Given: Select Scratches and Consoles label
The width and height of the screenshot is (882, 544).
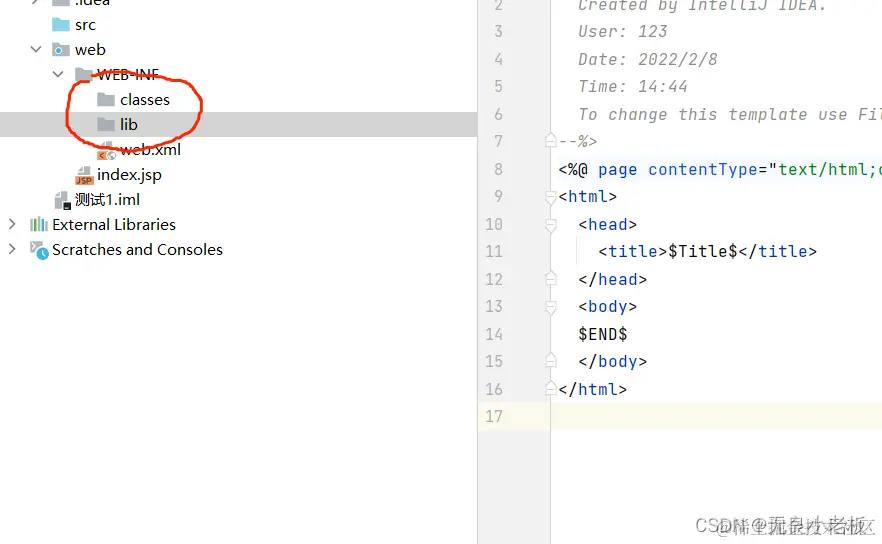Looking at the screenshot, I should click(x=137, y=249).
